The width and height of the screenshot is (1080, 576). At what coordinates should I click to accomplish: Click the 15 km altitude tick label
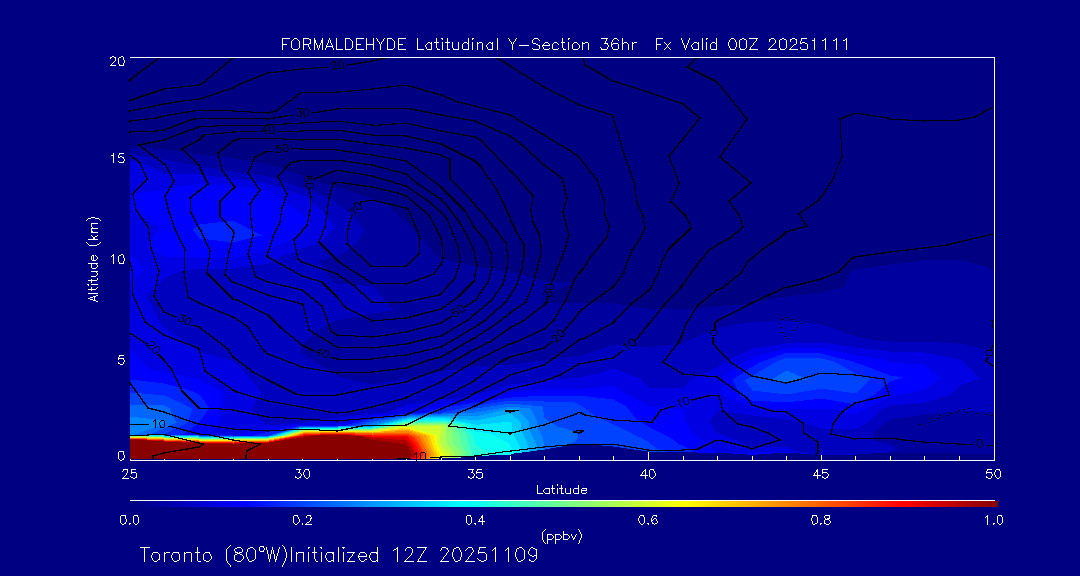(x=115, y=159)
